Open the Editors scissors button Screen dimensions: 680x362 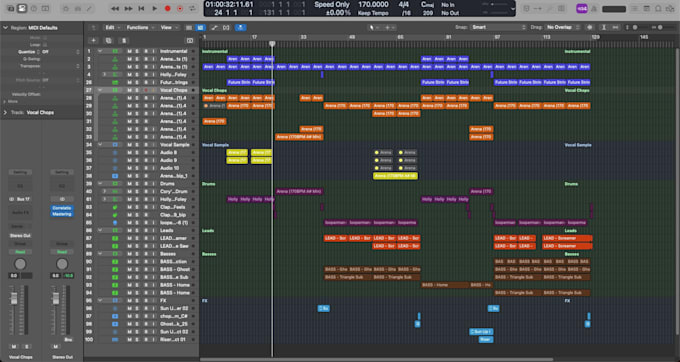point(89,8)
